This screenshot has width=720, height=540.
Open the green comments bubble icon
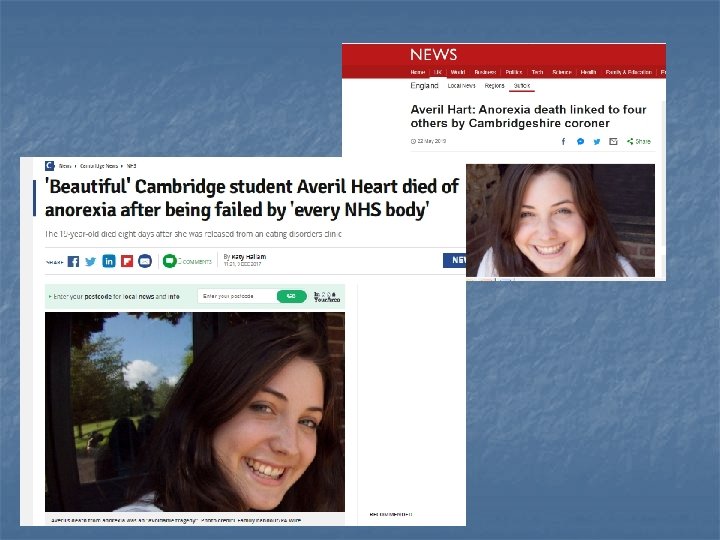[x=169, y=261]
